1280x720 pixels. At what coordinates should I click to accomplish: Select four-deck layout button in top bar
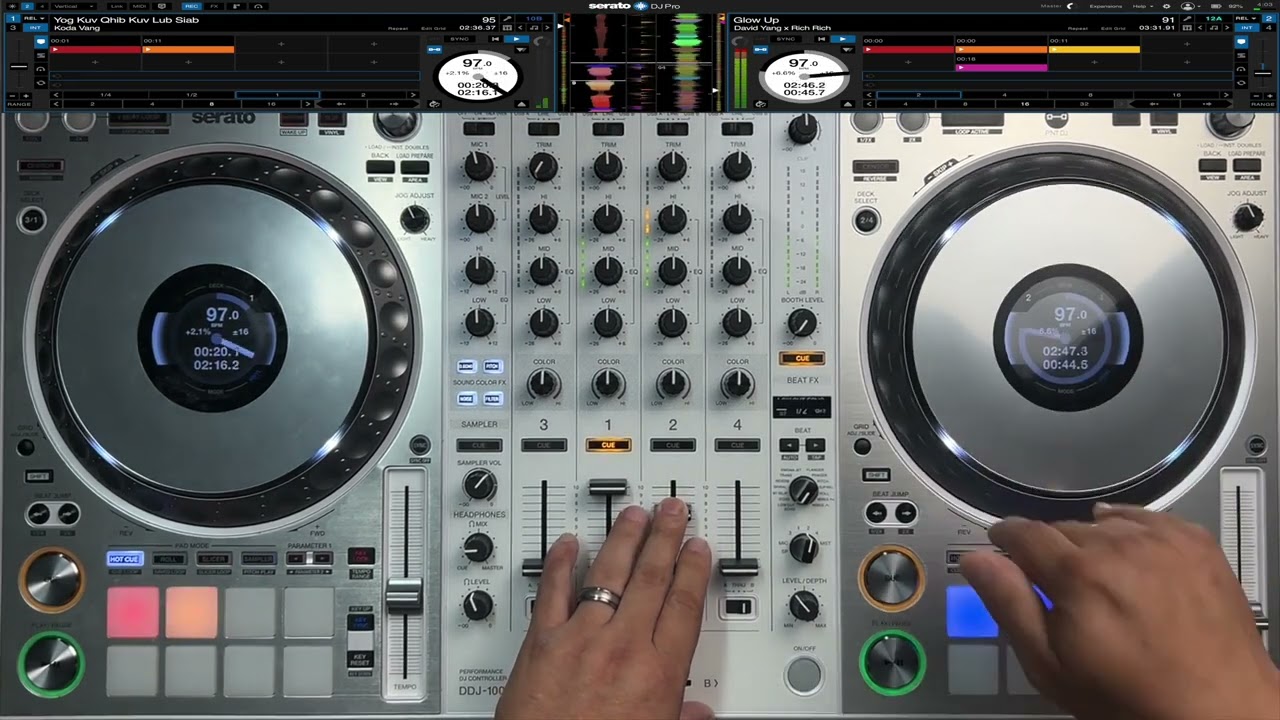coord(42,6)
